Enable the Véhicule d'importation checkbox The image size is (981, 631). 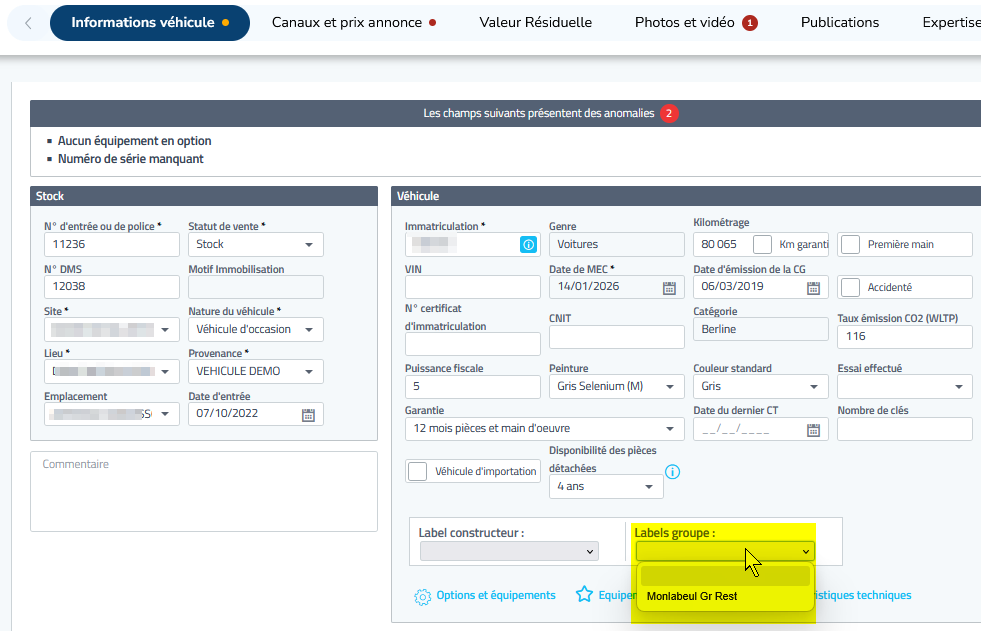417,471
